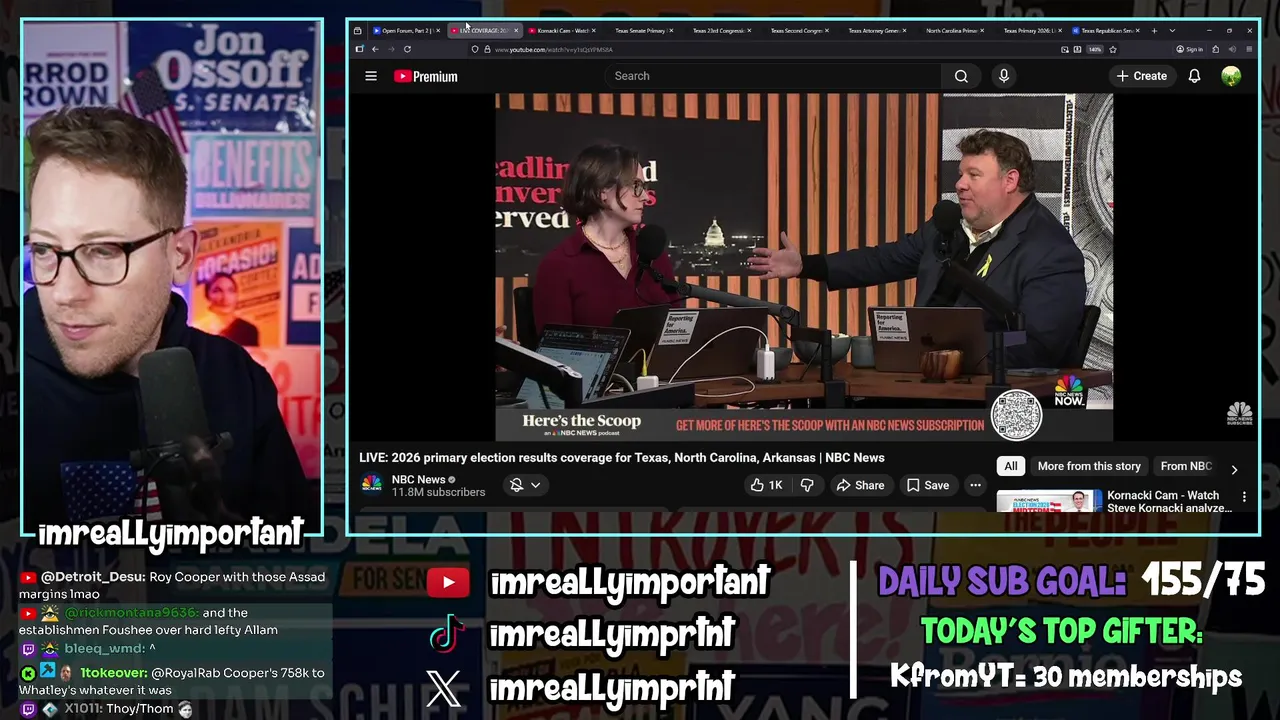Viewport: 1280px width, 720px height.
Task: Switch to Texas Republican Senate tab
Action: pyautogui.click(x=1107, y=31)
